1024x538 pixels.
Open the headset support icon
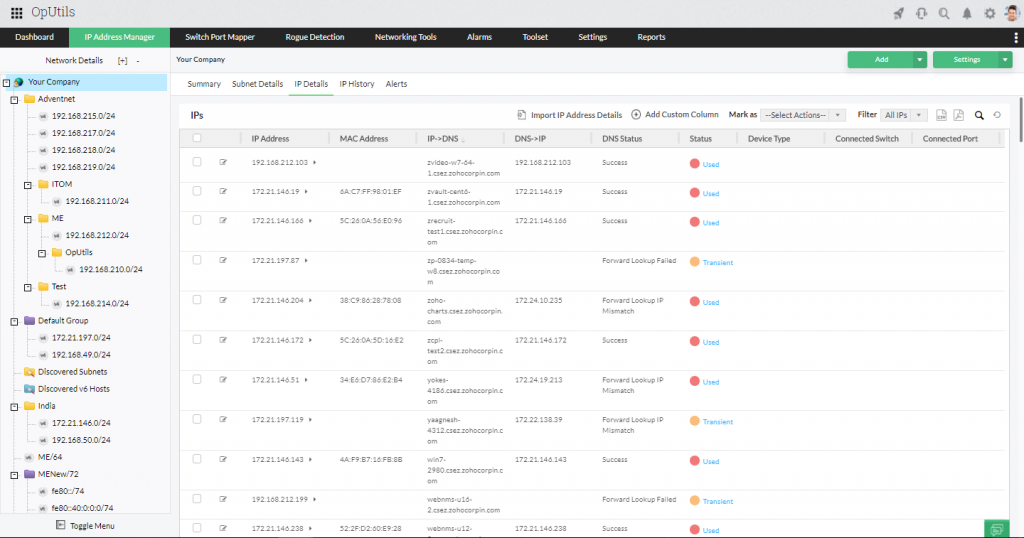coord(920,13)
